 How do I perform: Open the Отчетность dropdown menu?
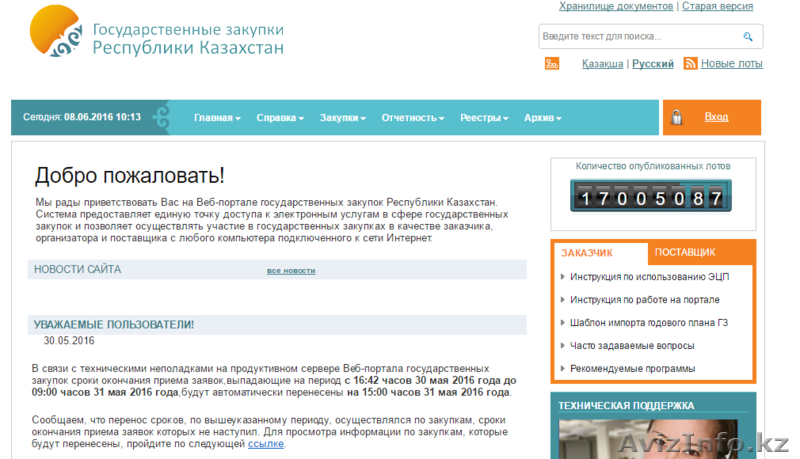[412, 118]
